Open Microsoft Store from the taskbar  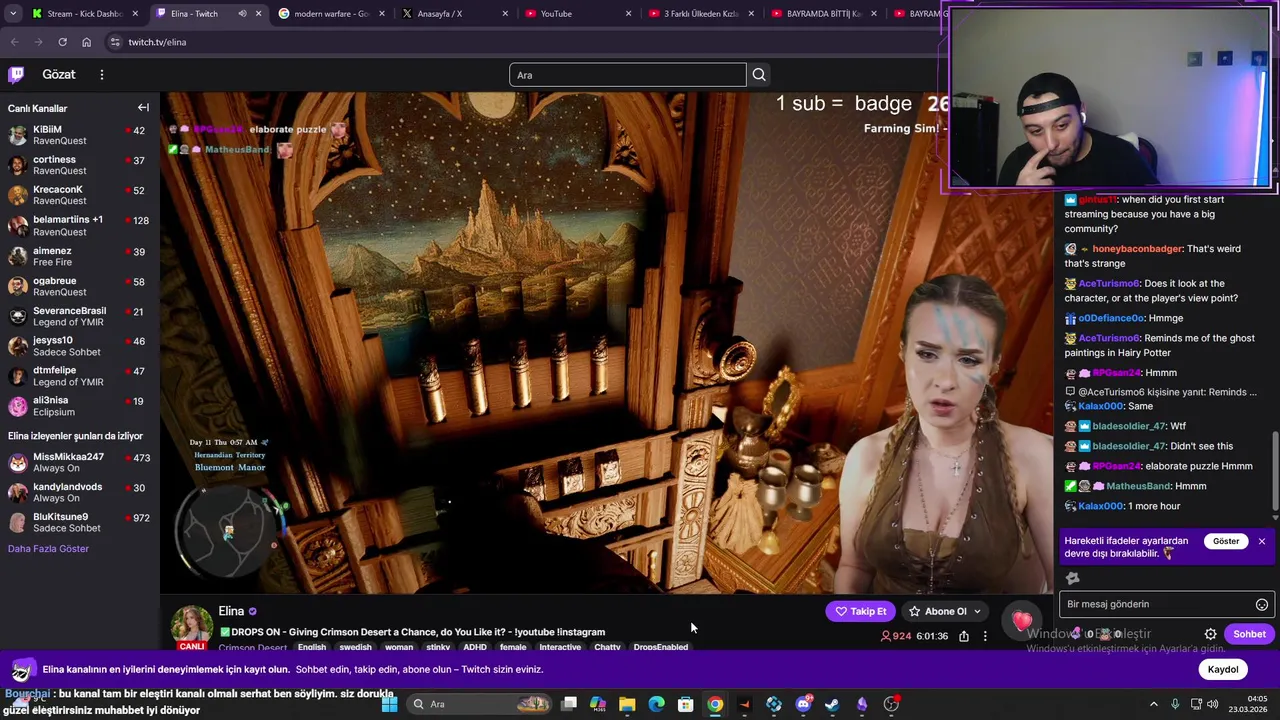[x=686, y=704]
